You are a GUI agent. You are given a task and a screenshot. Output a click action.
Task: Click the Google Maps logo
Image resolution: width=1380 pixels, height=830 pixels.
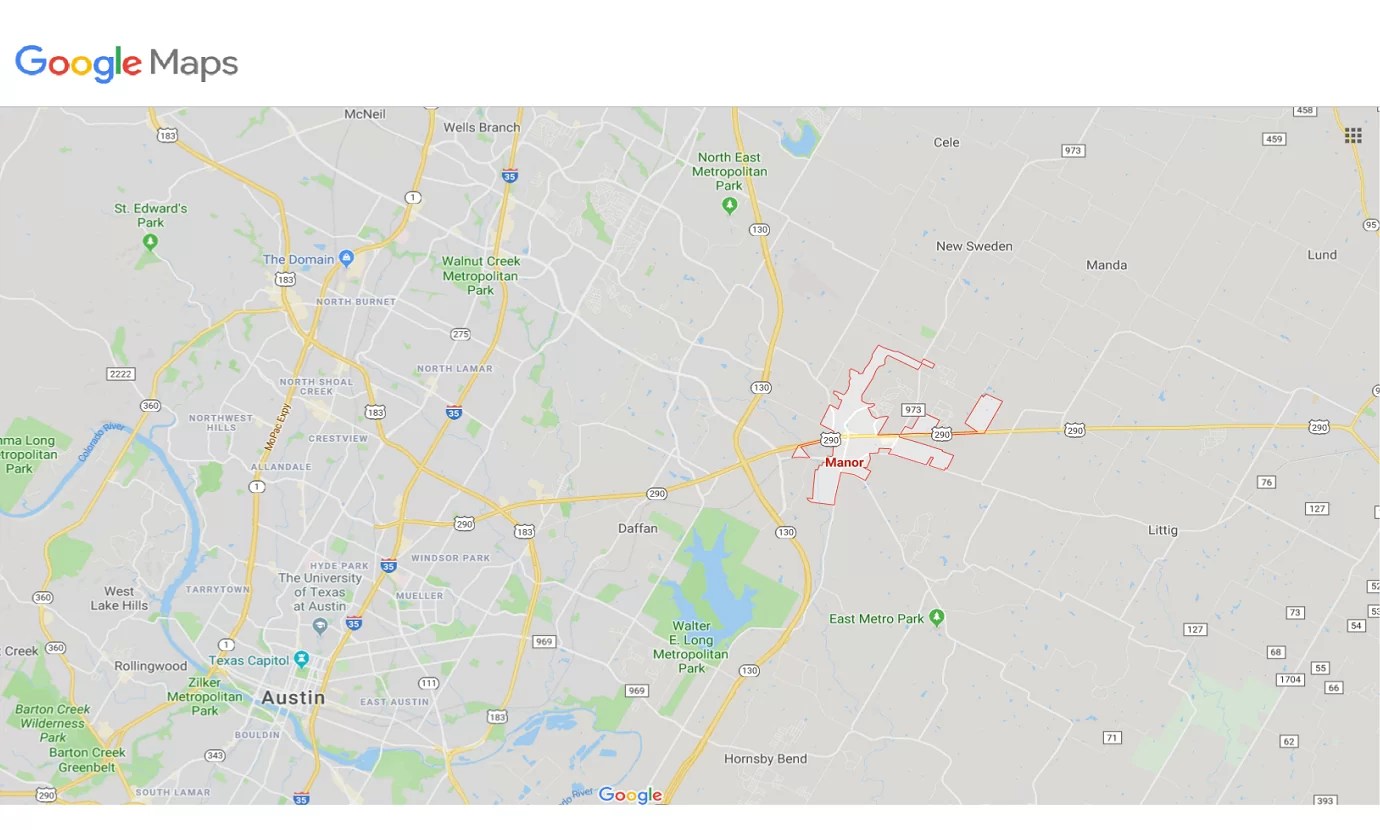[x=127, y=64]
